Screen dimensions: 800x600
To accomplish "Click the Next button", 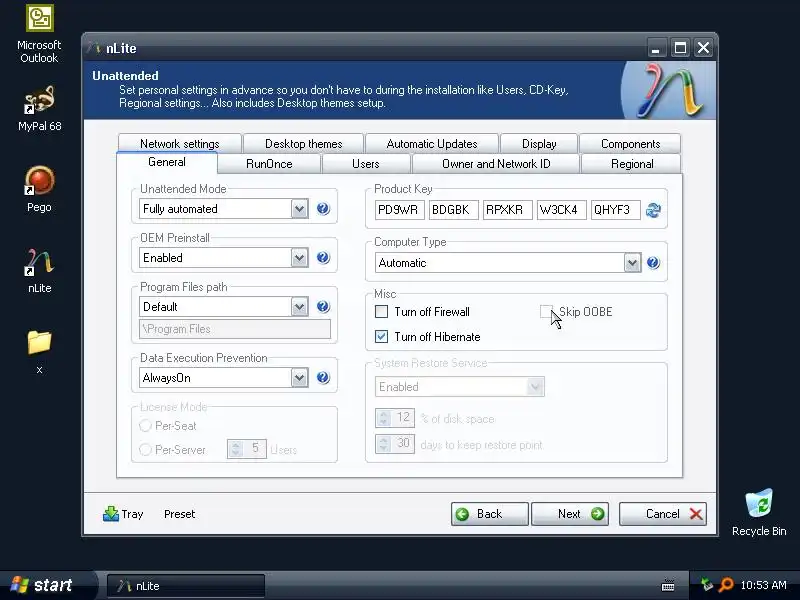I will (569, 514).
